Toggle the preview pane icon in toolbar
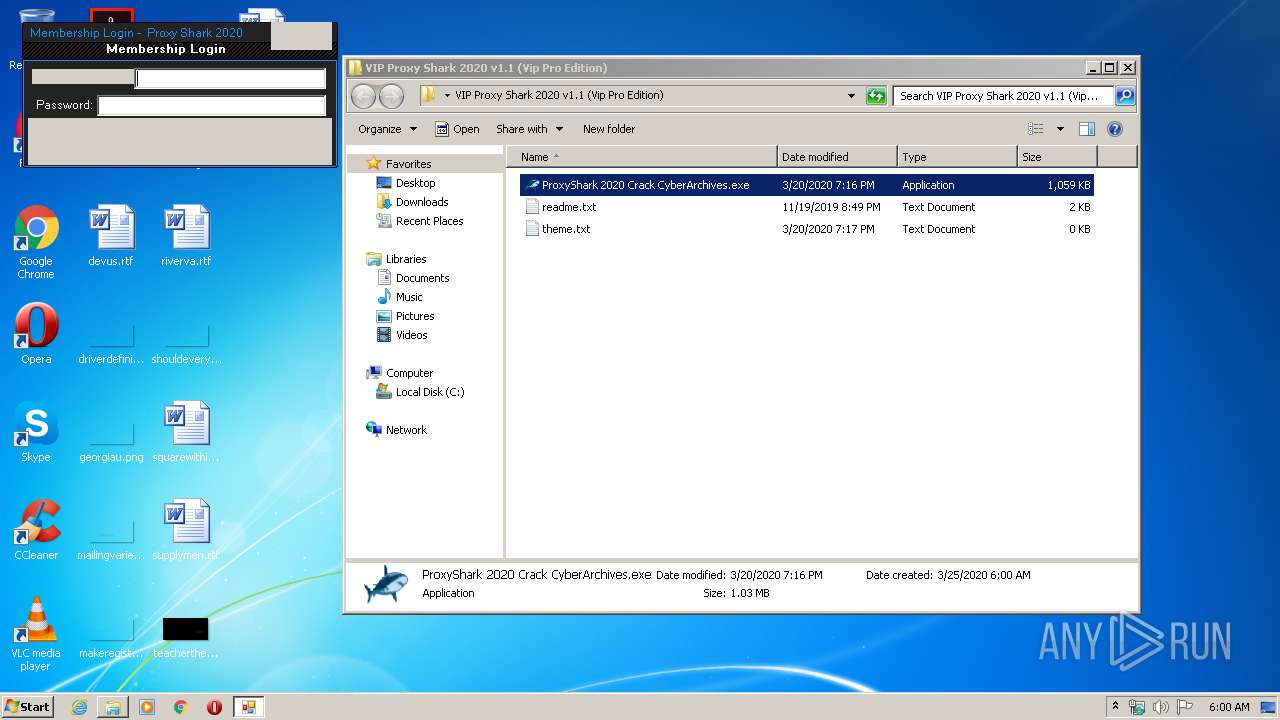Screen dimensions: 1280x720 tap(1087, 129)
